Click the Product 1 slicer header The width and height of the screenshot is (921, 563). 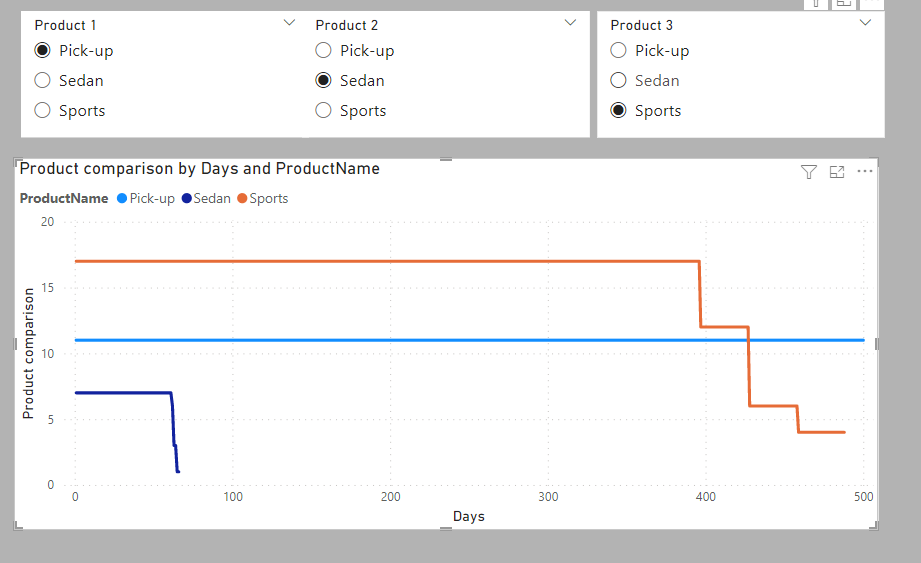(x=65, y=25)
